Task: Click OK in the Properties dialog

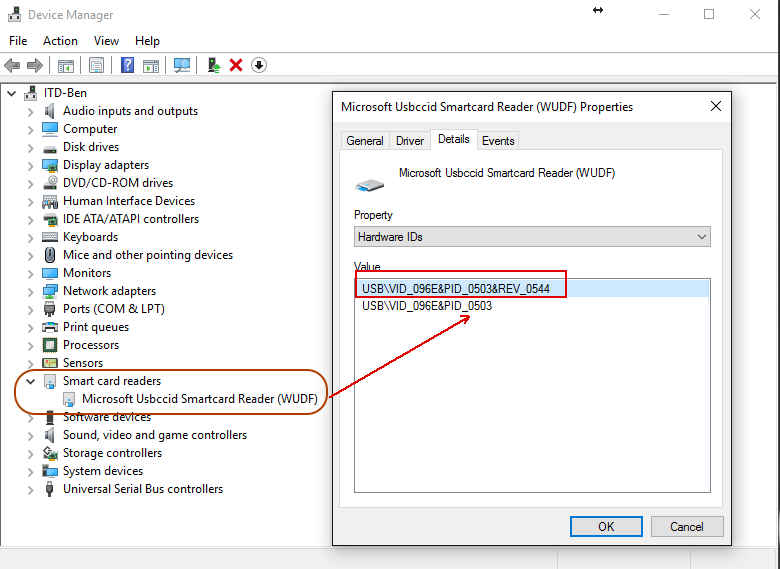Action: (x=606, y=527)
